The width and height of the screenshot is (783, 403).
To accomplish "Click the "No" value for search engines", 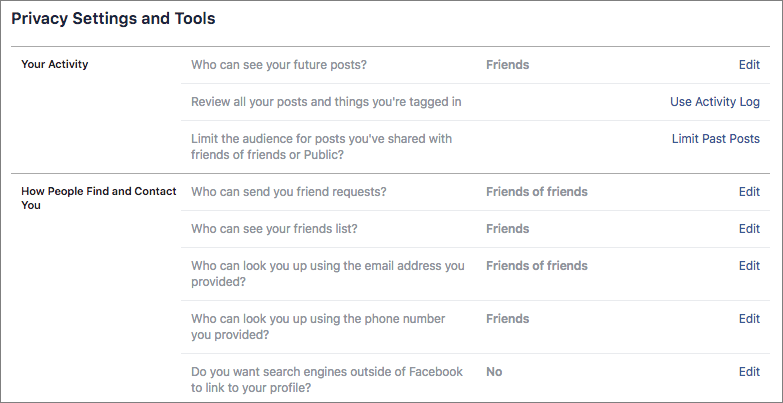I will pyautogui.click(x=494, y=372).
